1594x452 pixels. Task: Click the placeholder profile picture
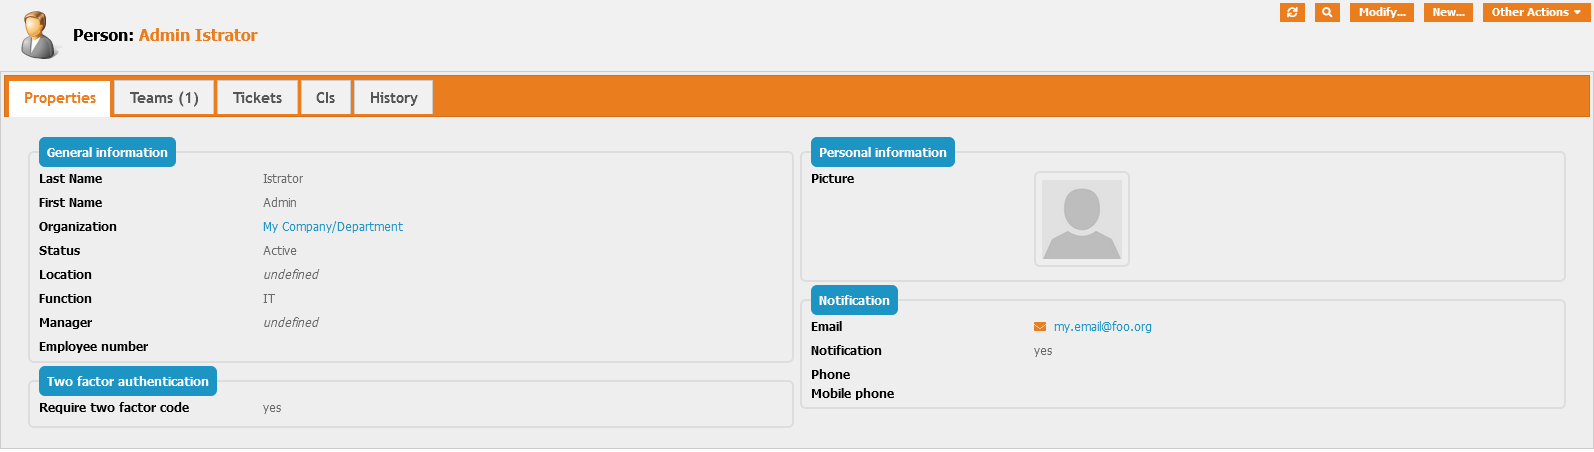tap(1081, 219)
